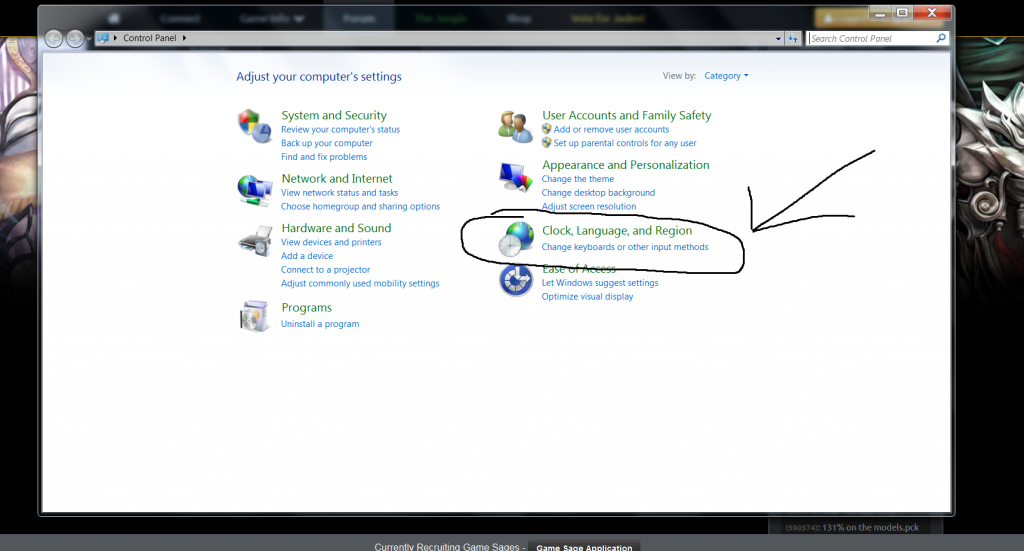Click Let Windows suggest settings link
This screenshot has height=551, width=1024.
(x=600, y=283)
